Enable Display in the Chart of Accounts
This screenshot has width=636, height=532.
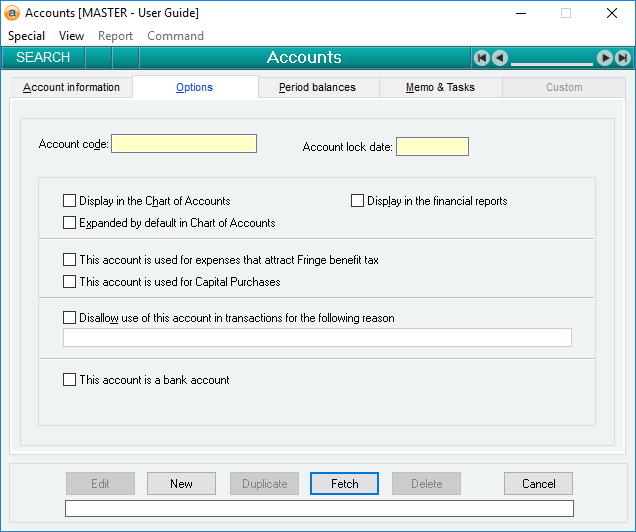click(70, 201)
